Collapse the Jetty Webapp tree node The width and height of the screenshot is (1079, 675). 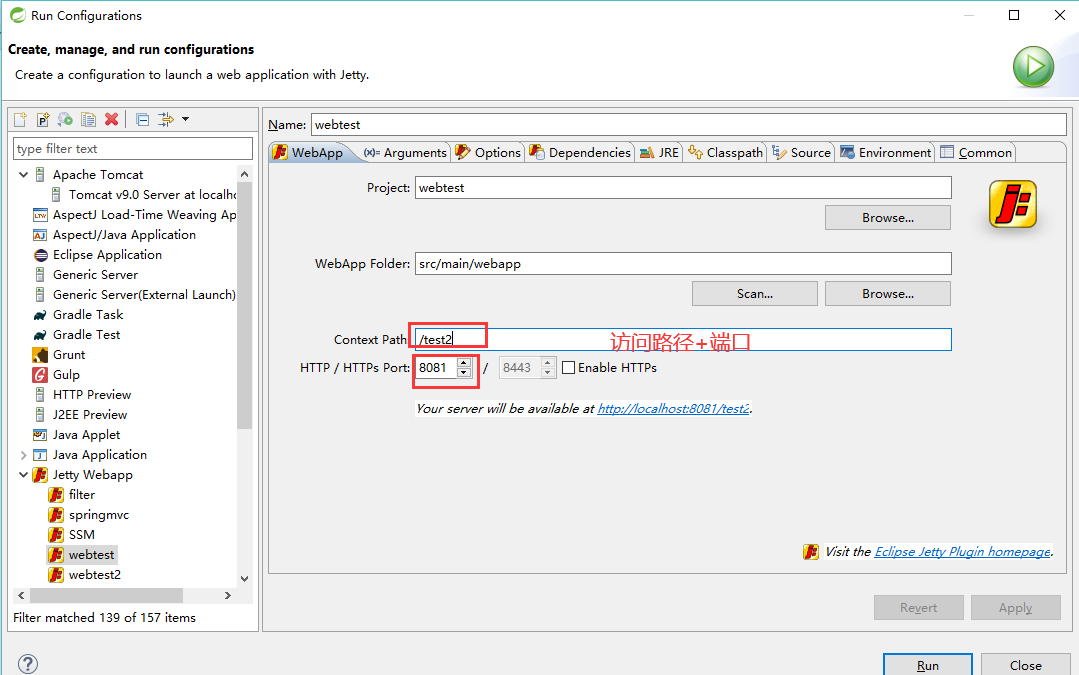23,475
